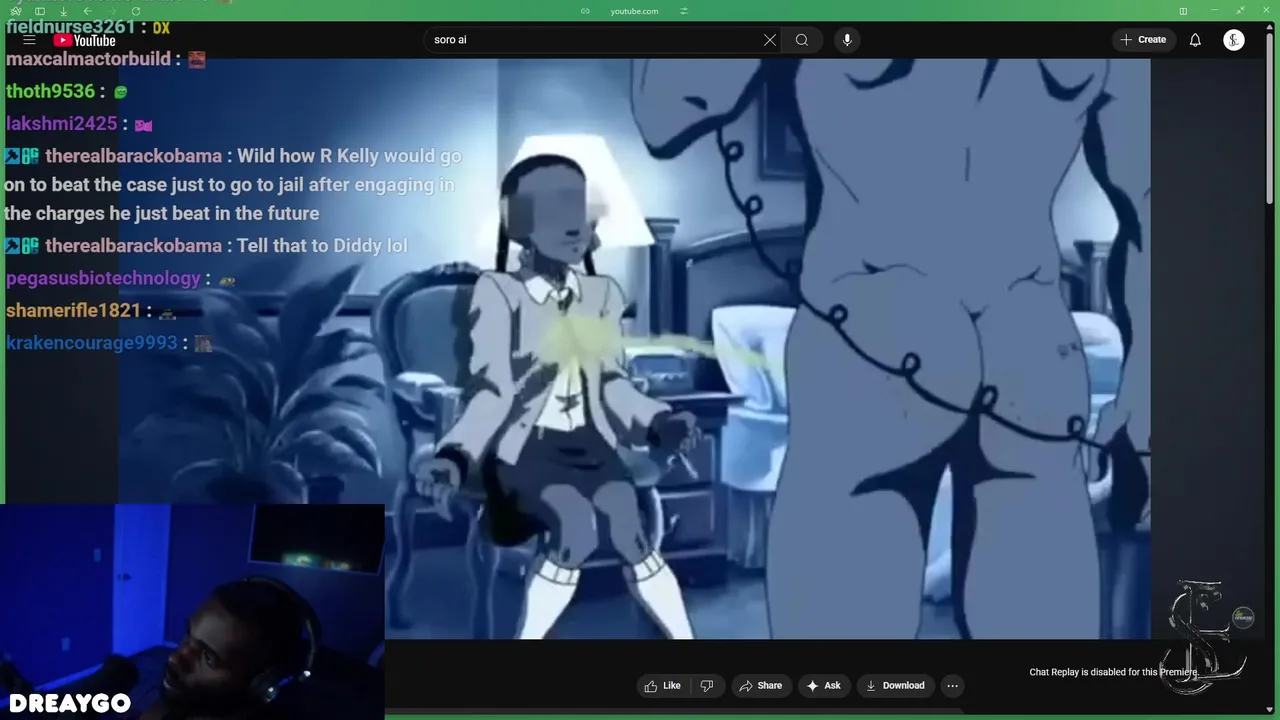Click the link icon beside youtube.com

(x=585, y=11)
